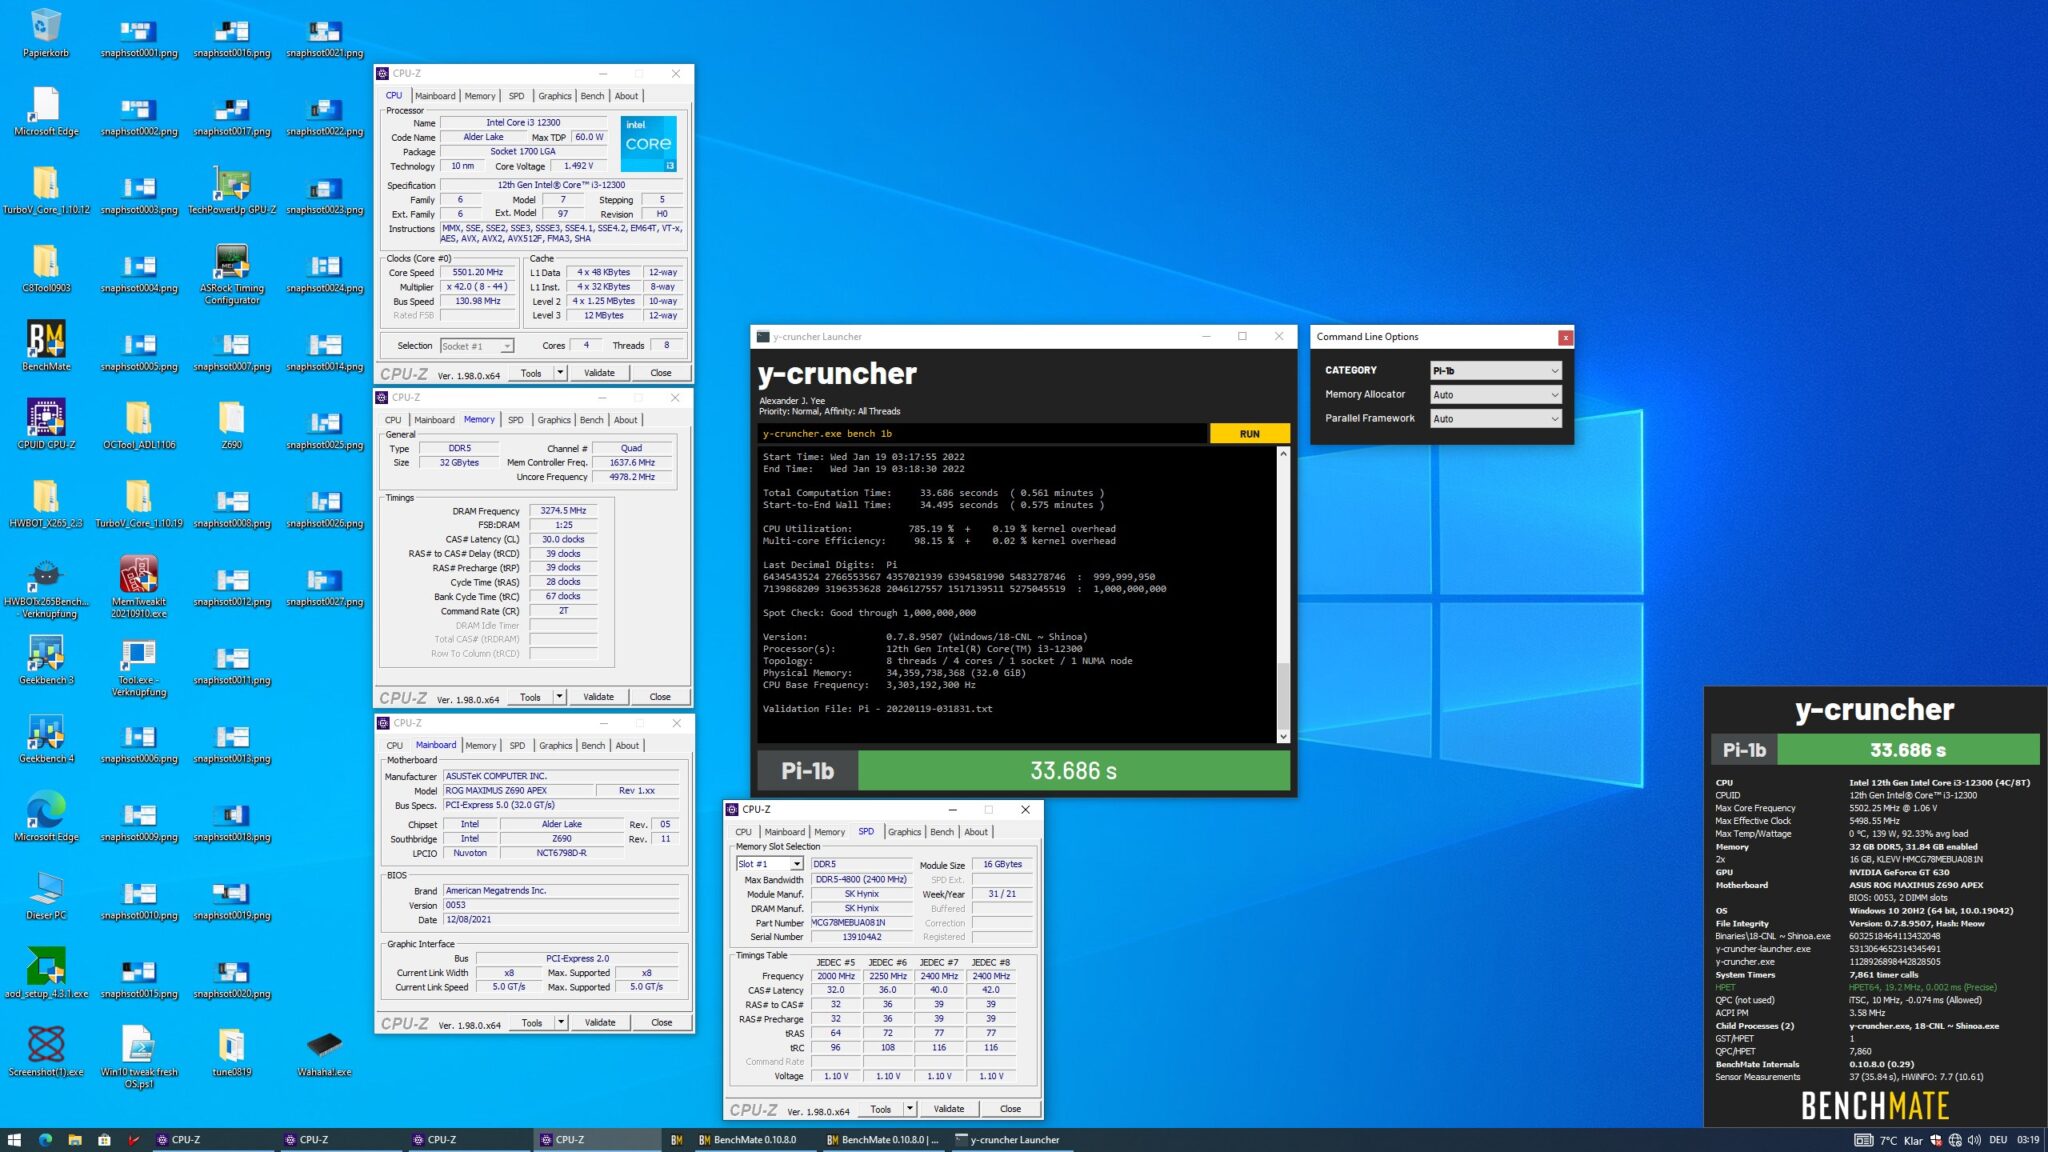Close the Command Line Options panel

[1565, 338]
